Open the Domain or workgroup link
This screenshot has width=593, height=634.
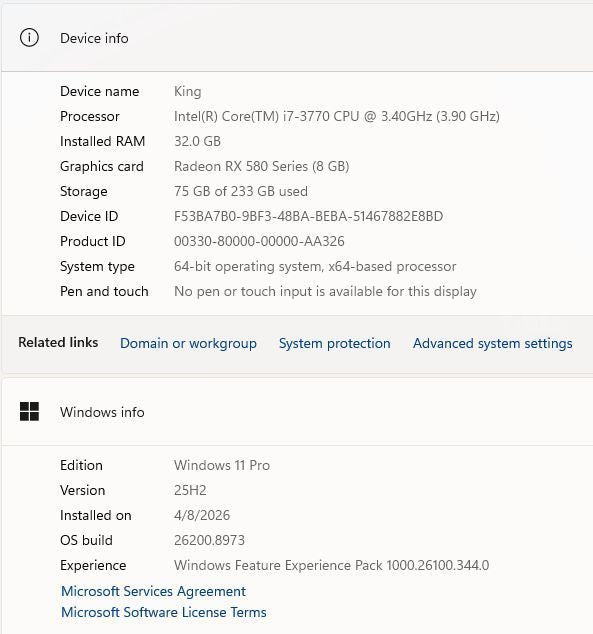[188, 343]
